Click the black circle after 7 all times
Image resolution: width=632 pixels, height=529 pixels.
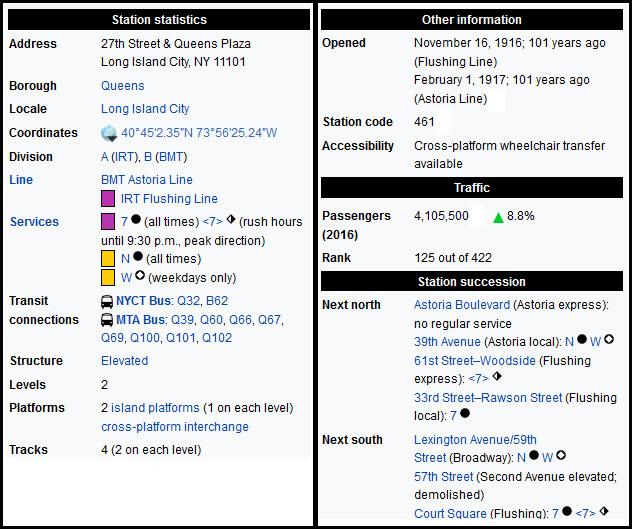pos(135,221)
